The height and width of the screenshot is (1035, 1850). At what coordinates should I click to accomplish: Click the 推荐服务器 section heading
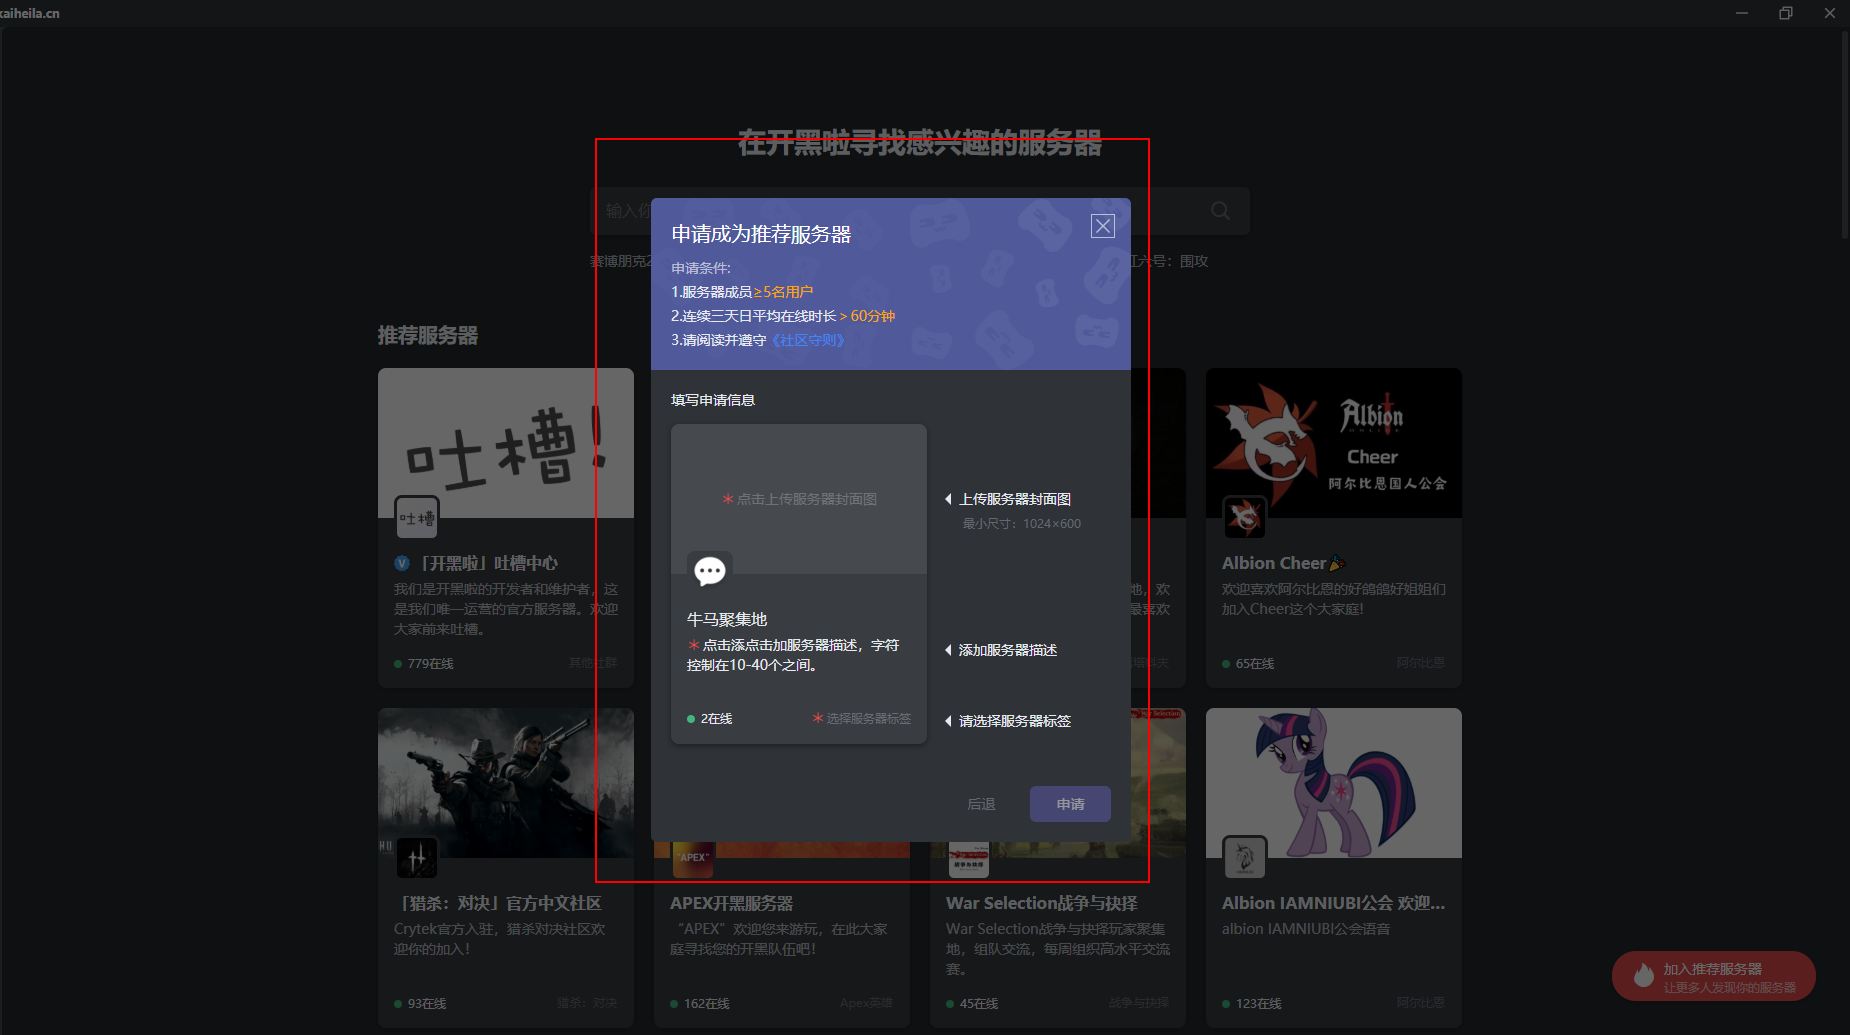point(428,336)
